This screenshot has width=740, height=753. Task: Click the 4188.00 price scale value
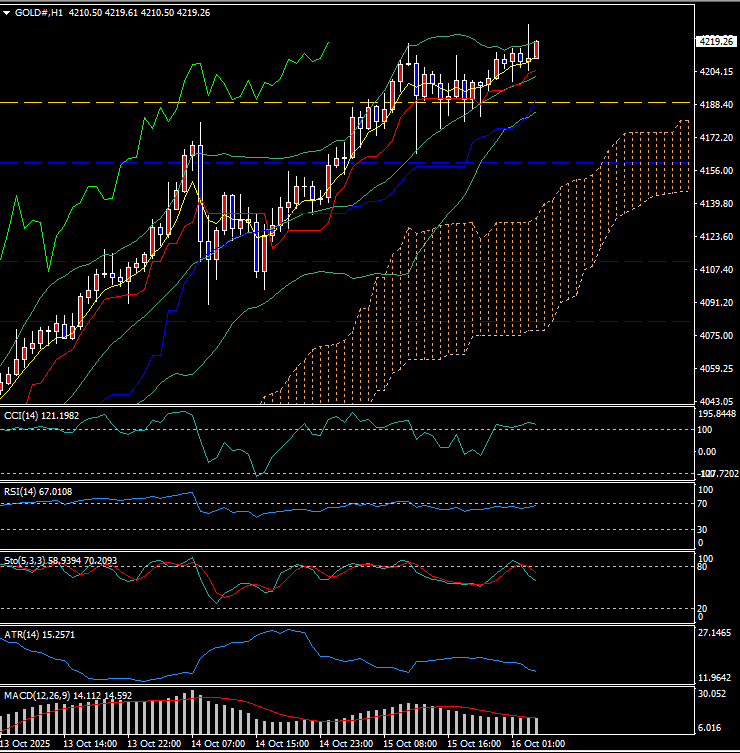[x=714, y=105]
